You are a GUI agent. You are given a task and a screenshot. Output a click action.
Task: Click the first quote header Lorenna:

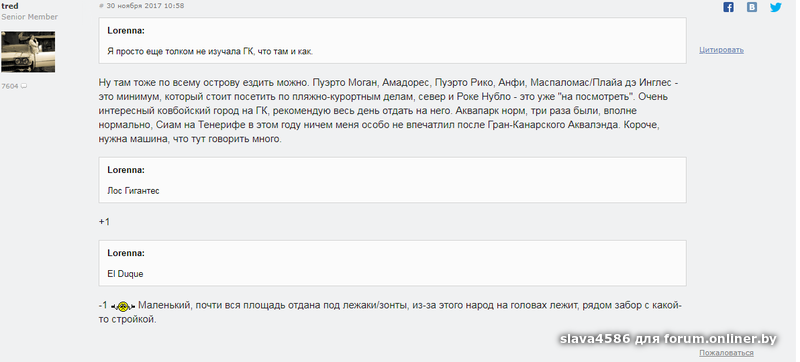click(x=126, y=31)
